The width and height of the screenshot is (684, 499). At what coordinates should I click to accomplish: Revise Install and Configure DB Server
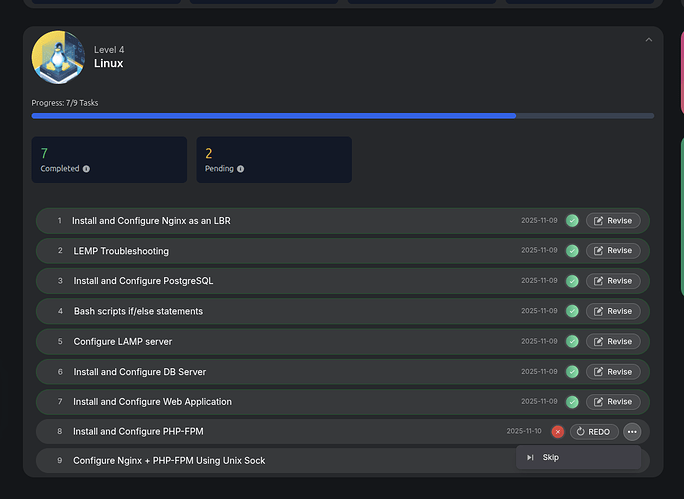point(613,372)
